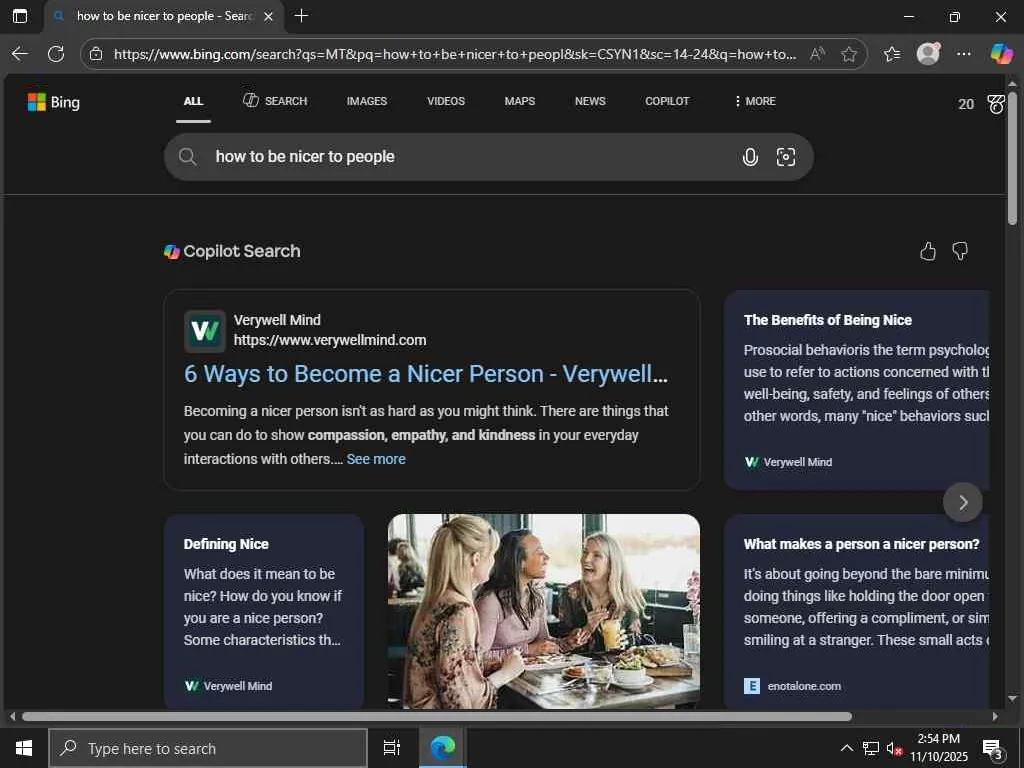Click the Windows taskbar search box
This screenshot has height=768, width=1024.
208,748
